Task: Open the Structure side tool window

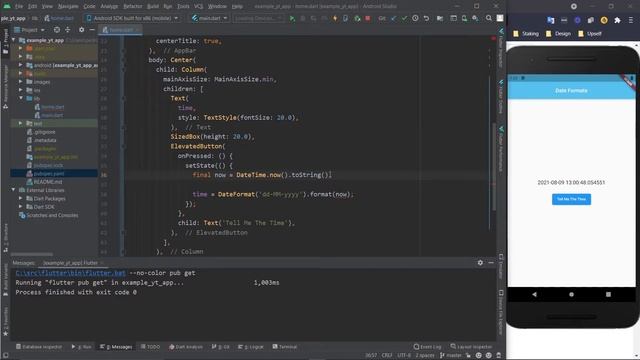Action: click(5, 238)
